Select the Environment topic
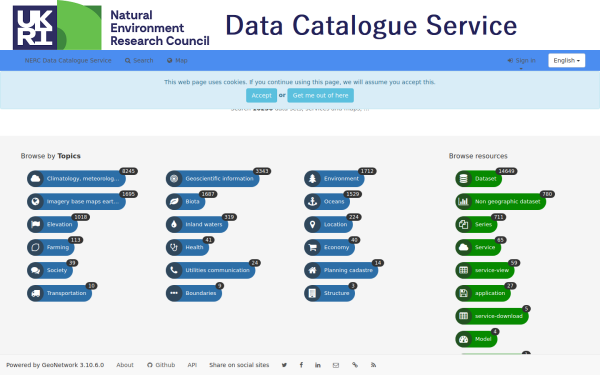Screen dimensions: 600x375 click(x=334, y=179)
